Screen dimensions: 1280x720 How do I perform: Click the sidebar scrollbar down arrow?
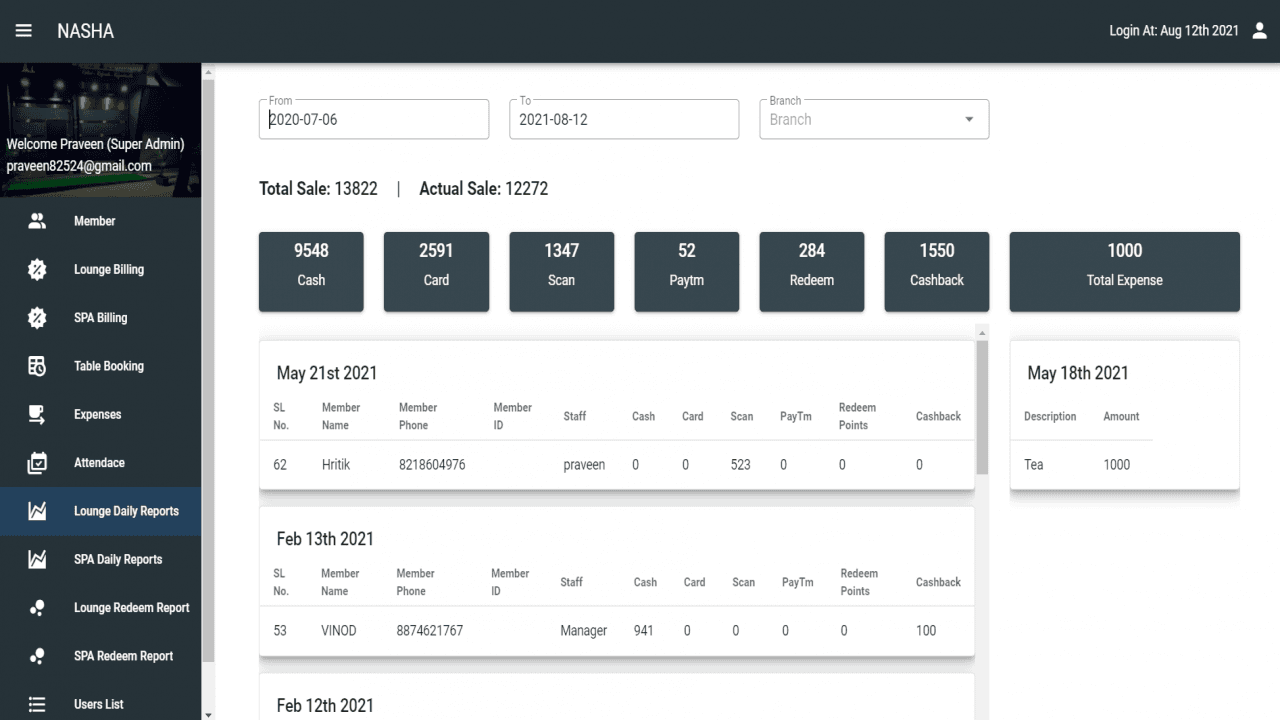[x=208, y=714]
